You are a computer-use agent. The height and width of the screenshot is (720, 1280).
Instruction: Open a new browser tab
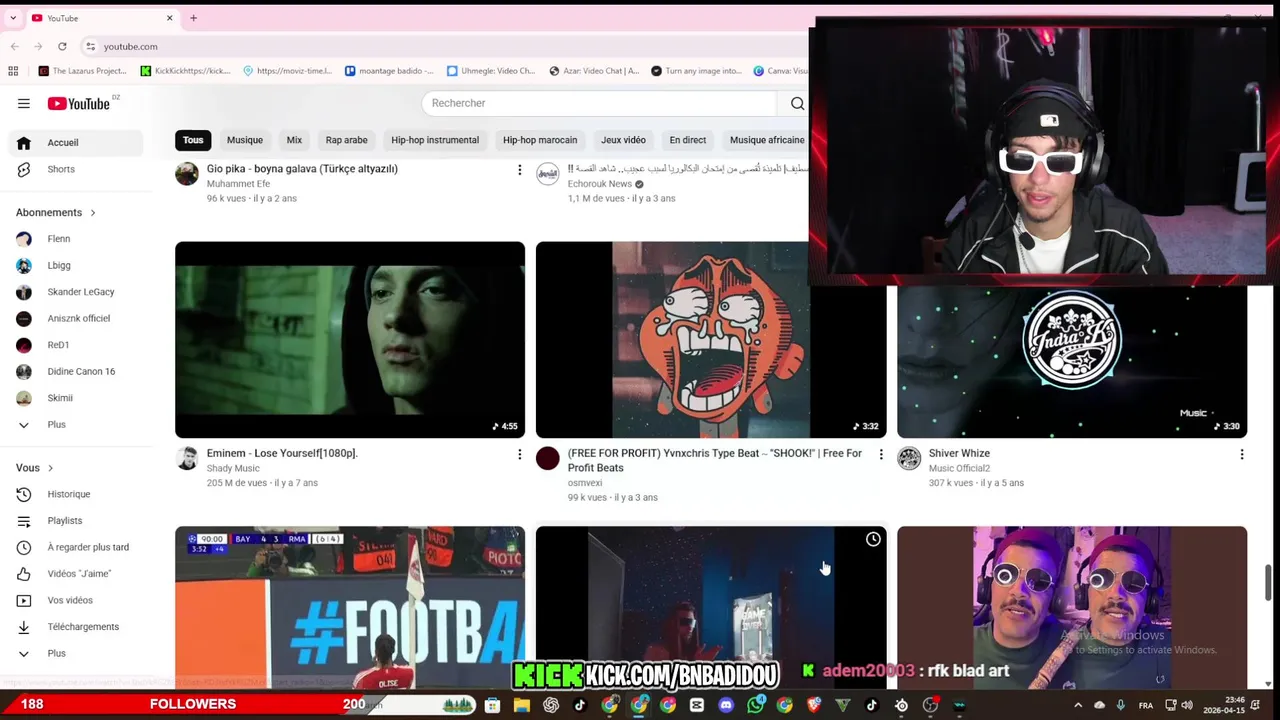[193, 18]
